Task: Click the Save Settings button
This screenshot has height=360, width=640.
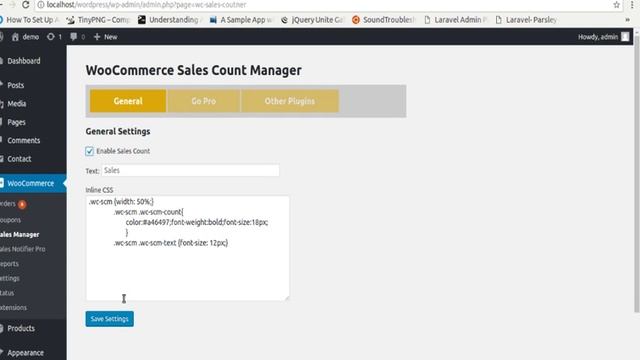Action: click(x=109, y=319)
